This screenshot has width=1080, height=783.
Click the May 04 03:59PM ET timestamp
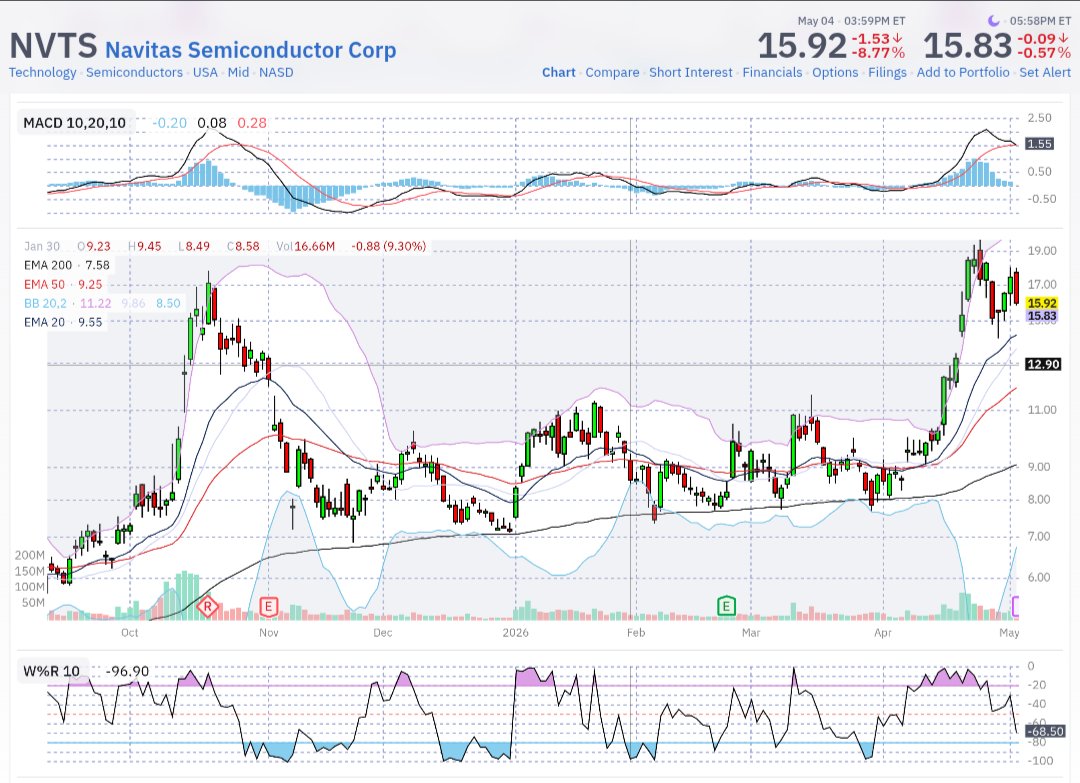click(851, 21)
